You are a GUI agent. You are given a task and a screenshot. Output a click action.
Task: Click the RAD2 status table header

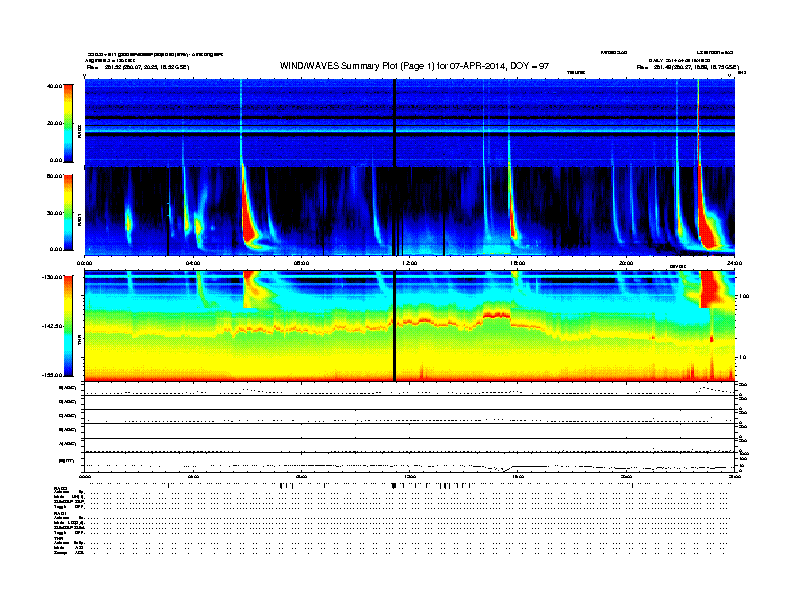(60, 487)
